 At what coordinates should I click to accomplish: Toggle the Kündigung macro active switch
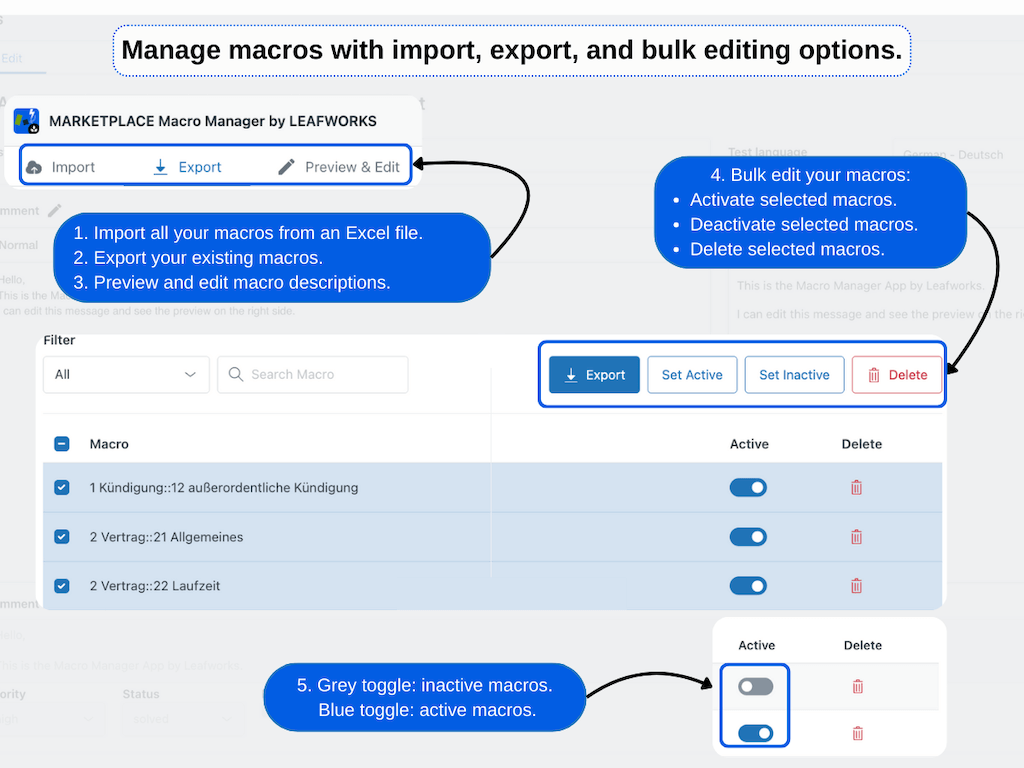[x=748, y=487]
